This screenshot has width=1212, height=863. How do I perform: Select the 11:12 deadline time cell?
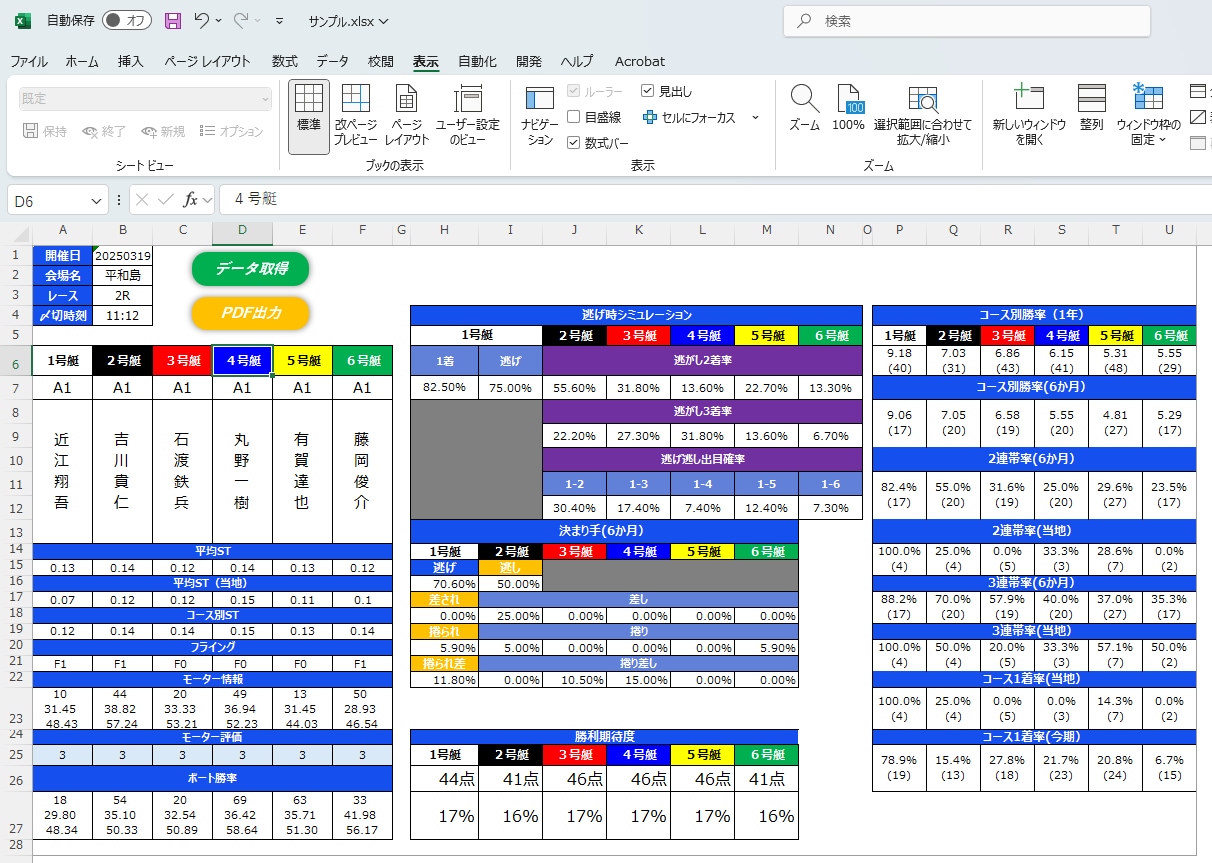122,315
